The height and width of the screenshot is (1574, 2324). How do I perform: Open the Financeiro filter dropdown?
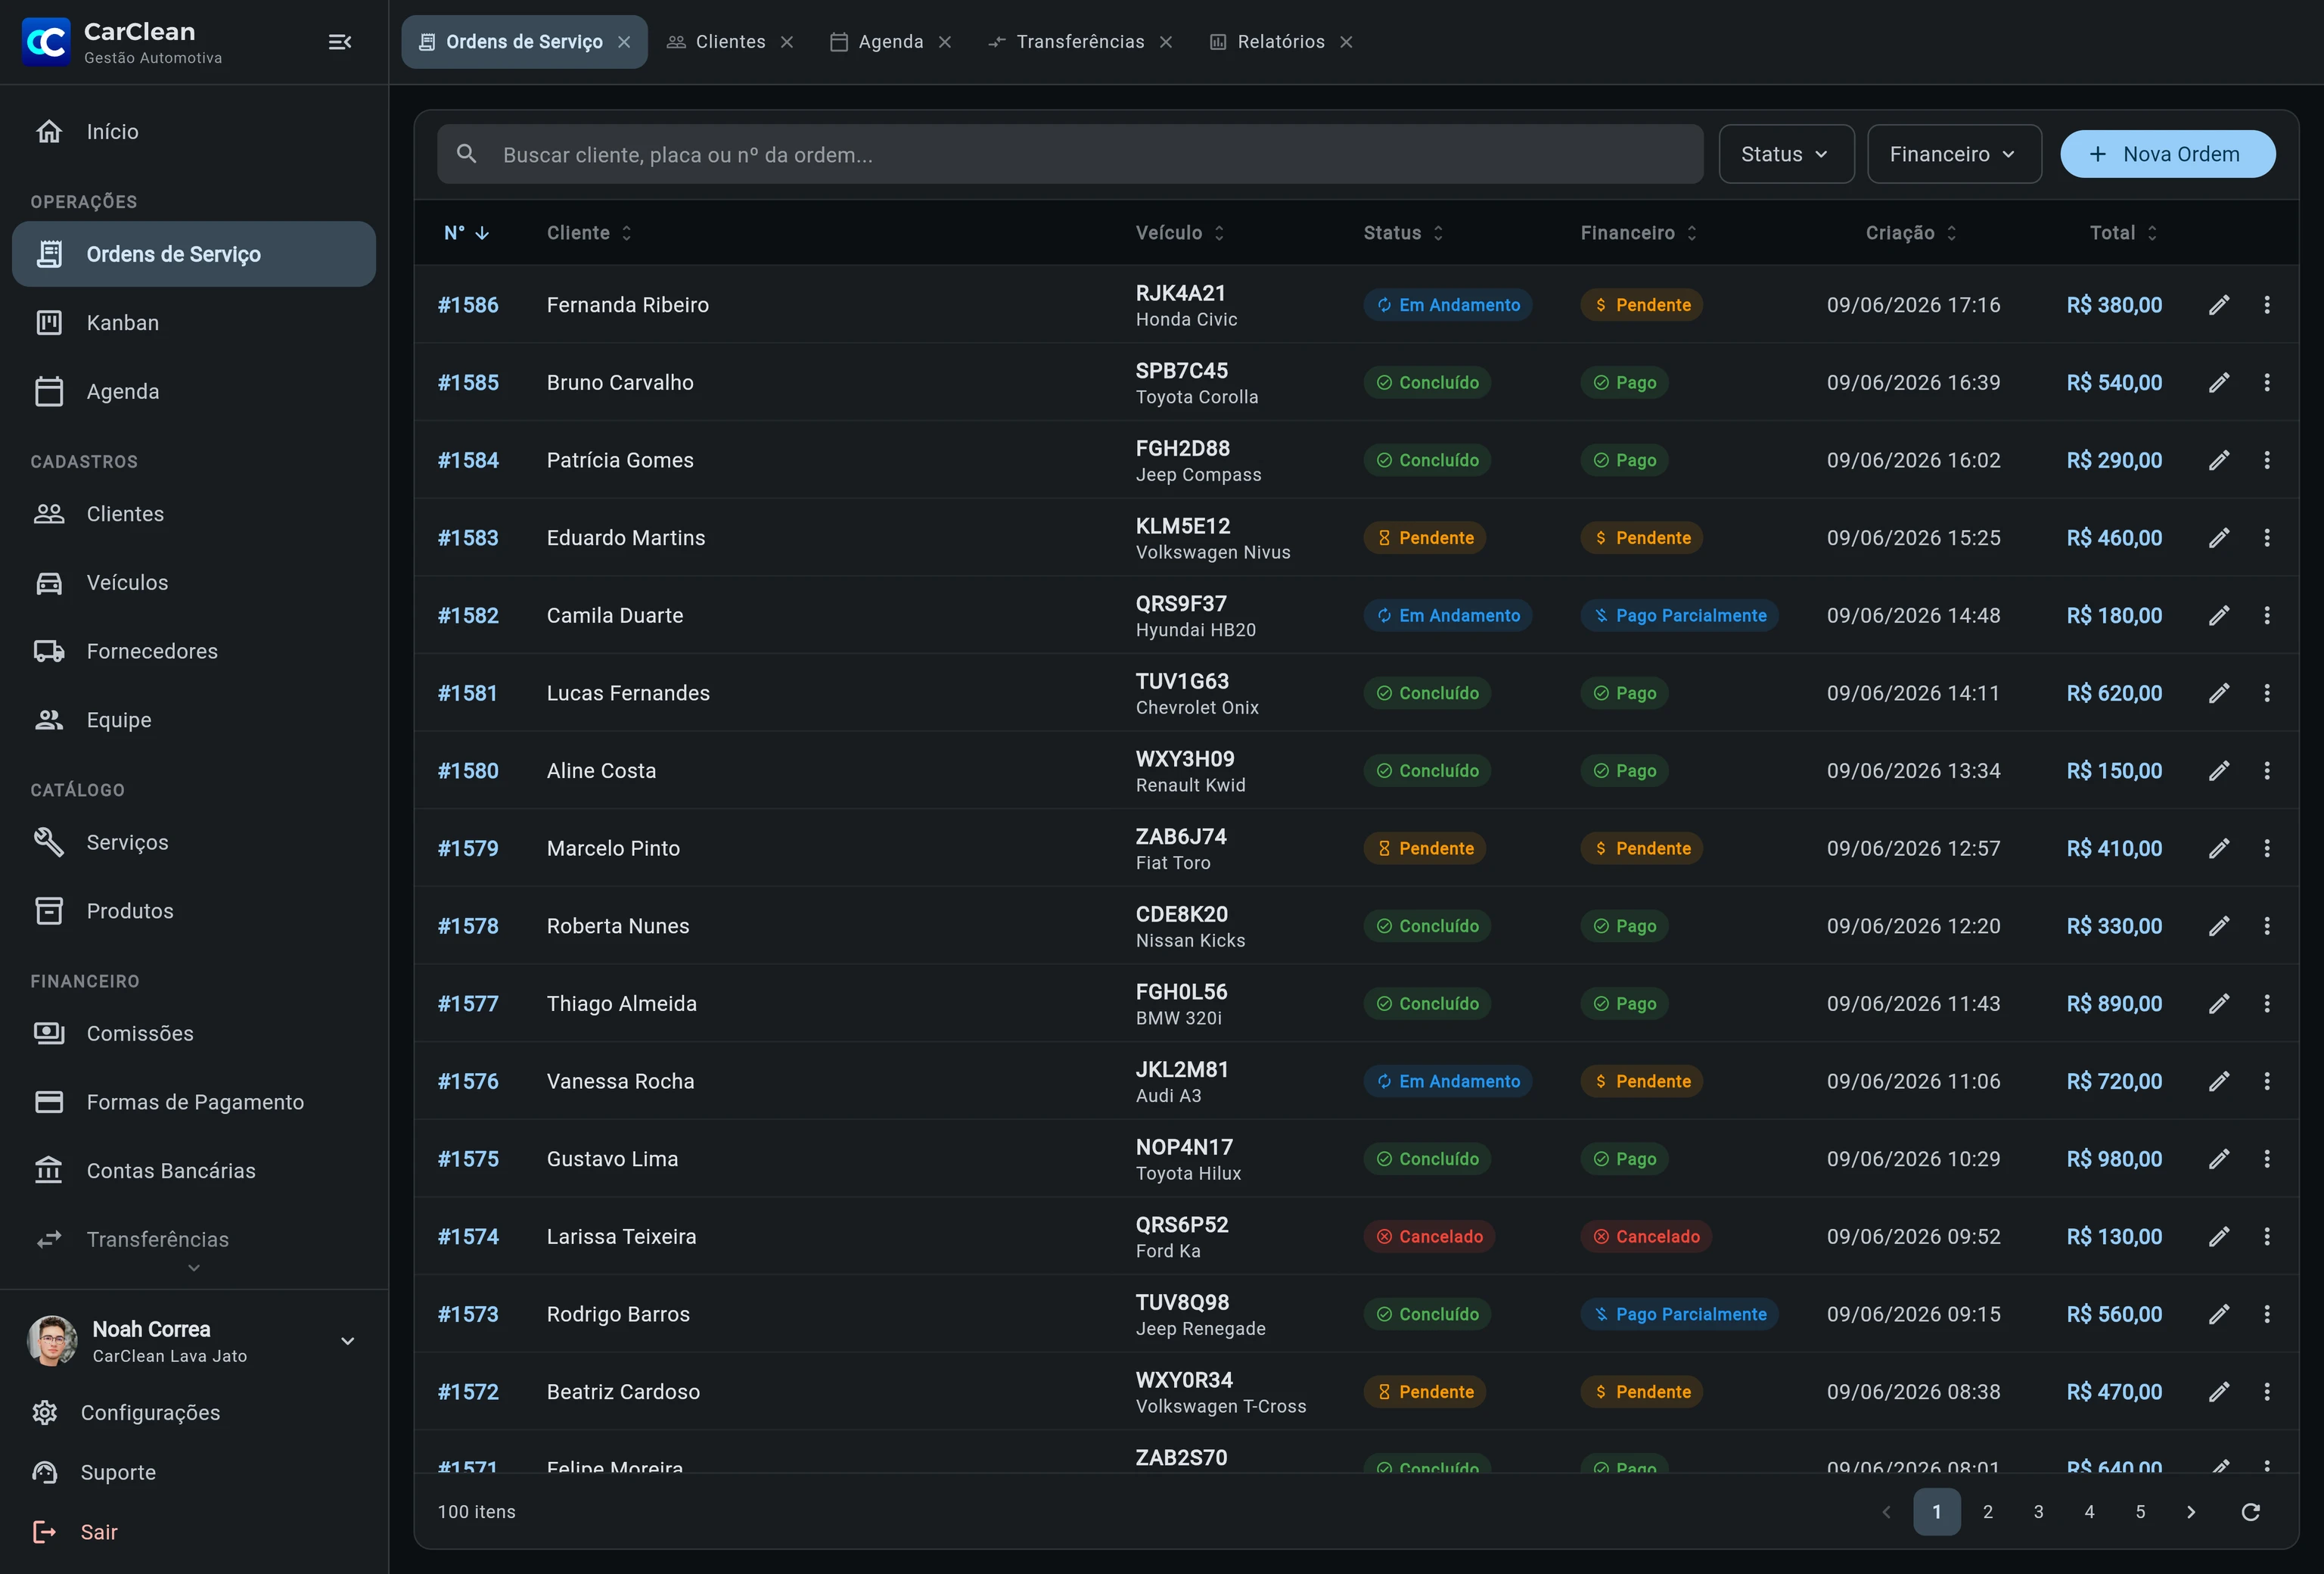tap(1954, 154)
